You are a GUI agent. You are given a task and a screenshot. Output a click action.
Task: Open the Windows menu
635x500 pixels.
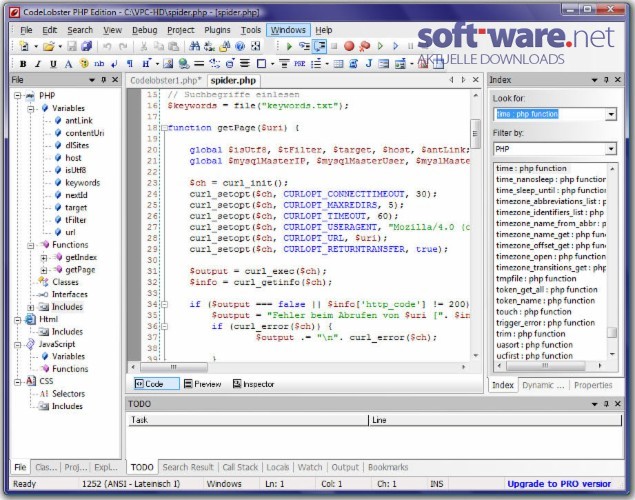click(288, 30)
